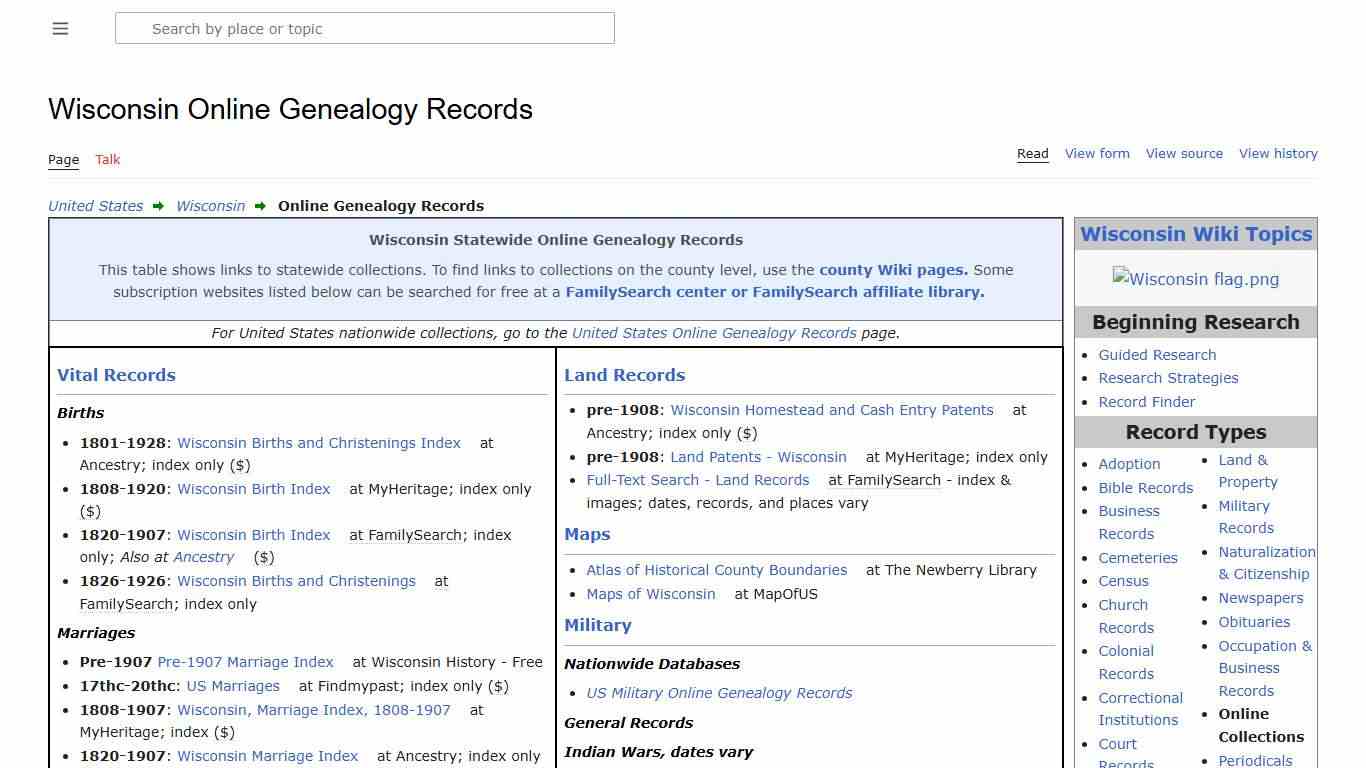Click Record Finder sidebar link
The height and width of the screenshot is (768, 1366).
(x=1146, y=401)
